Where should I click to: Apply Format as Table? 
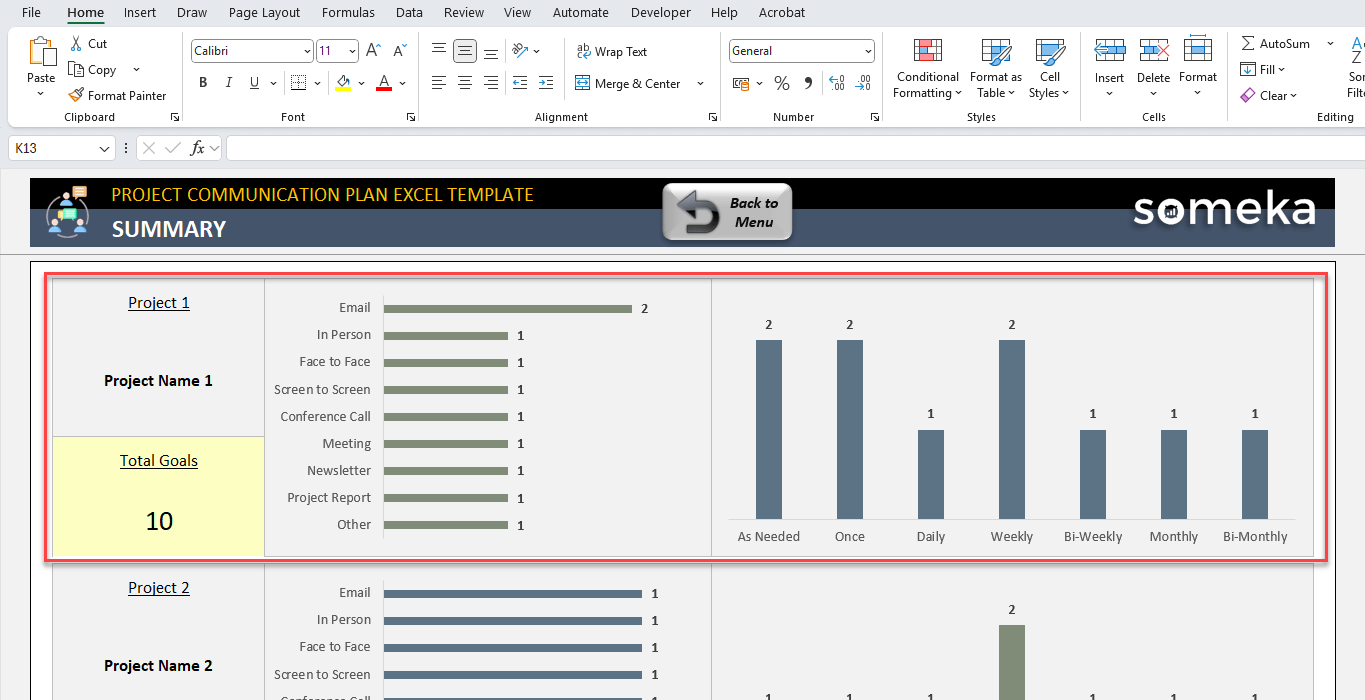[x=995, y=70]
